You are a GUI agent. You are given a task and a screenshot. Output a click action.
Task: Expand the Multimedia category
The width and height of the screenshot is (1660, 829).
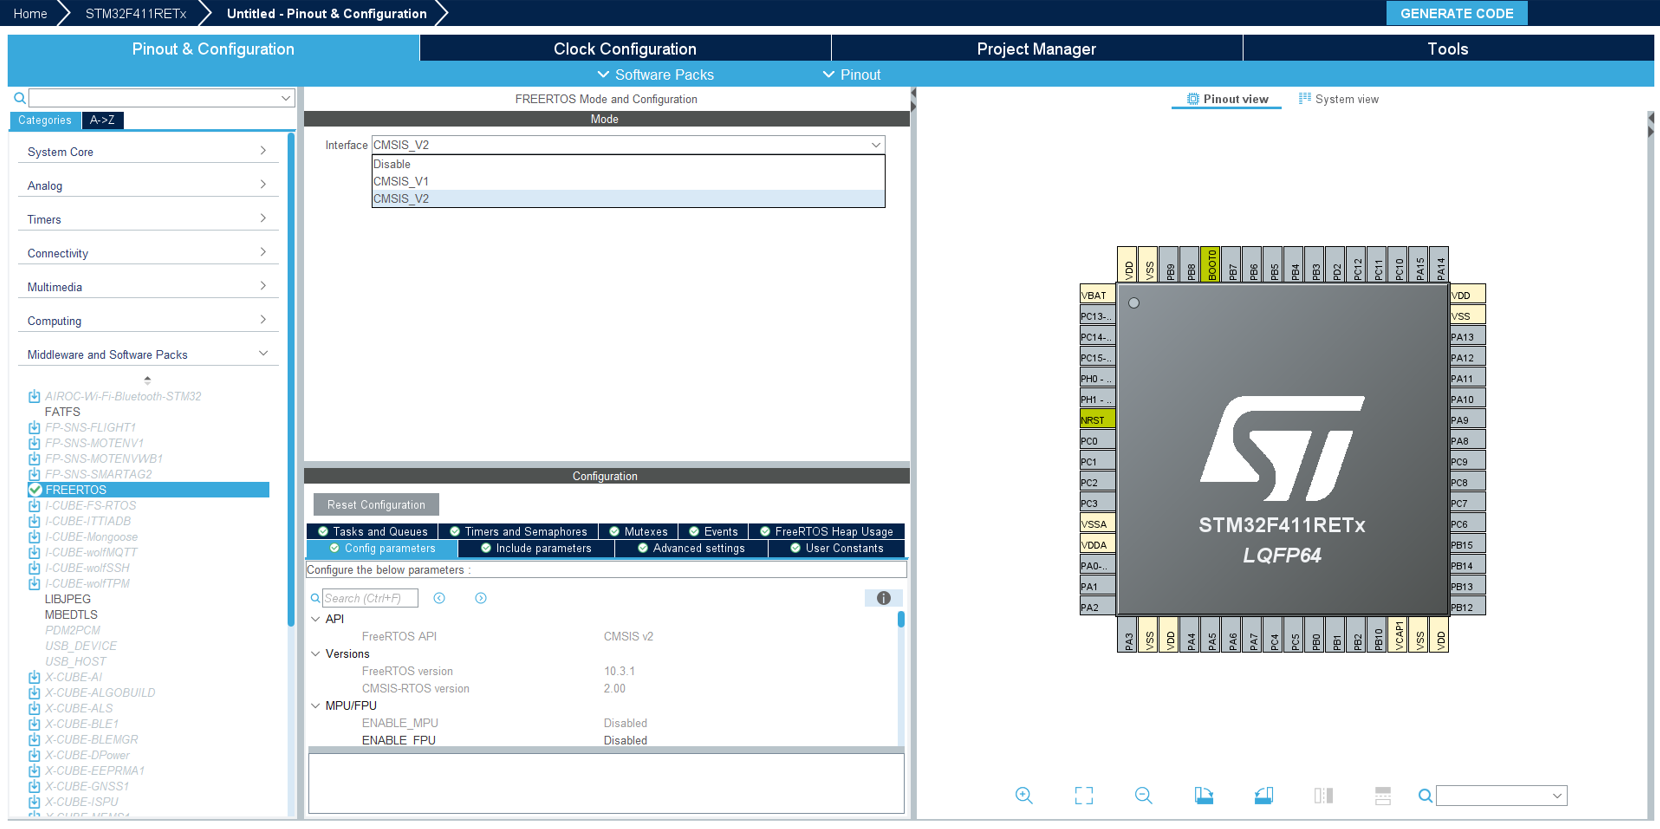(148, 287)
